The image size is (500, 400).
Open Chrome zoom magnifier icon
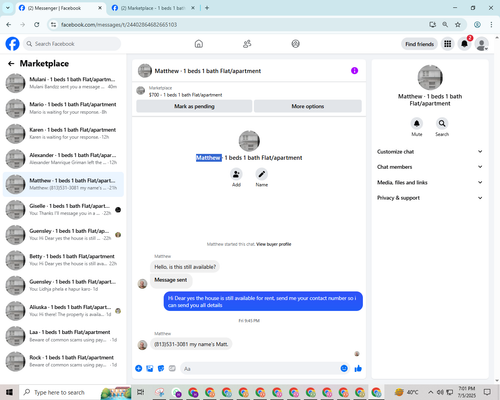(445, 24)
